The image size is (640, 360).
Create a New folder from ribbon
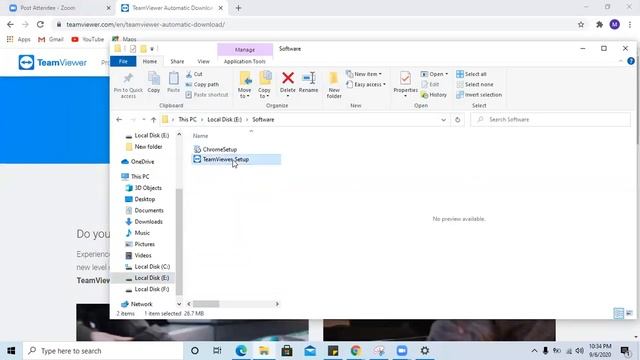[x=334, y=84]
